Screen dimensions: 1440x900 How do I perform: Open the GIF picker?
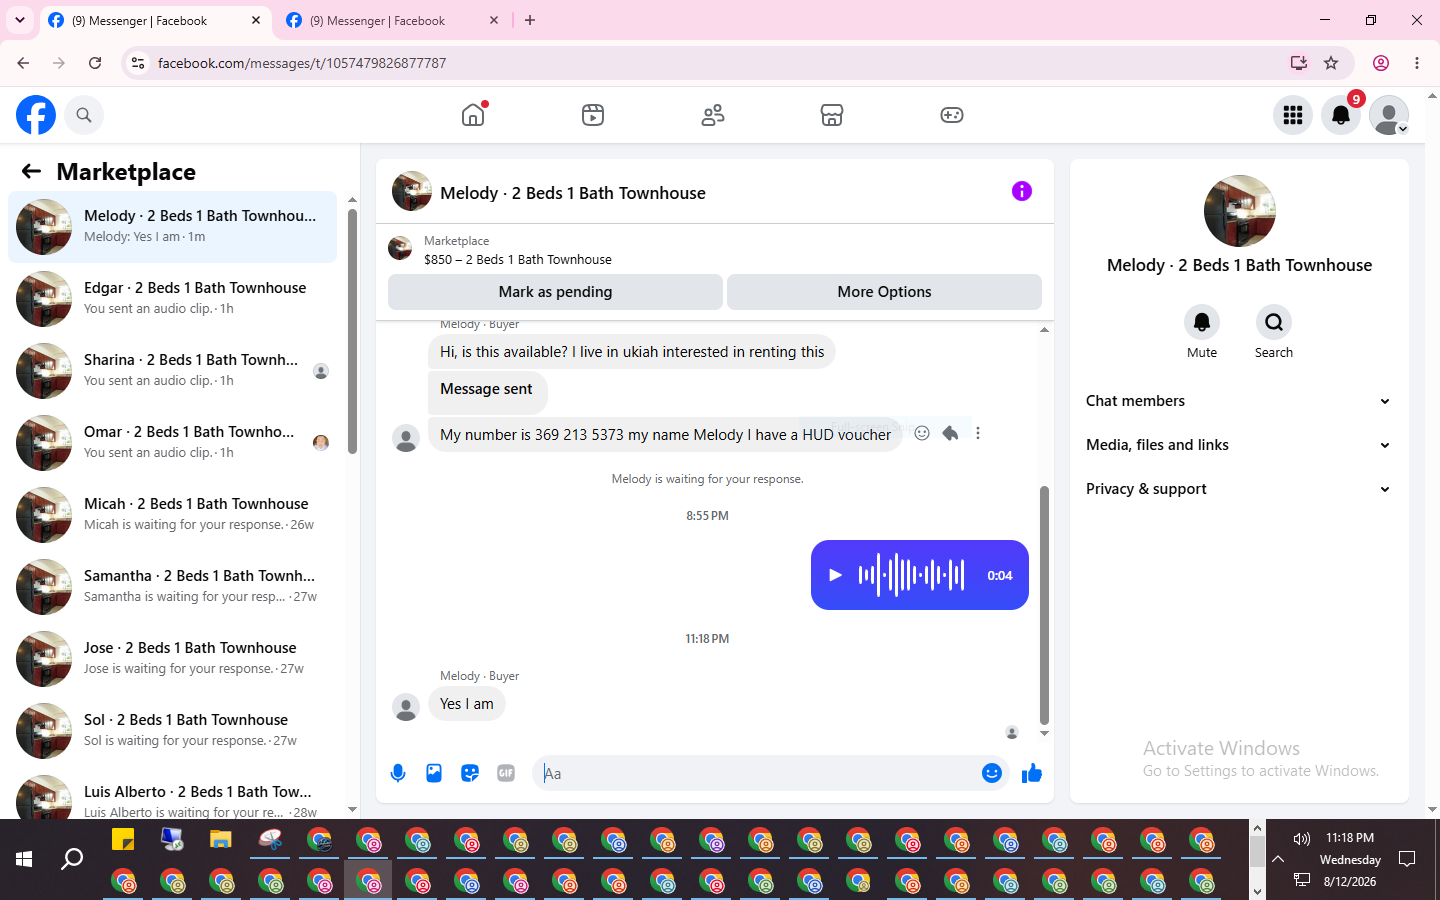coord(506,773)
